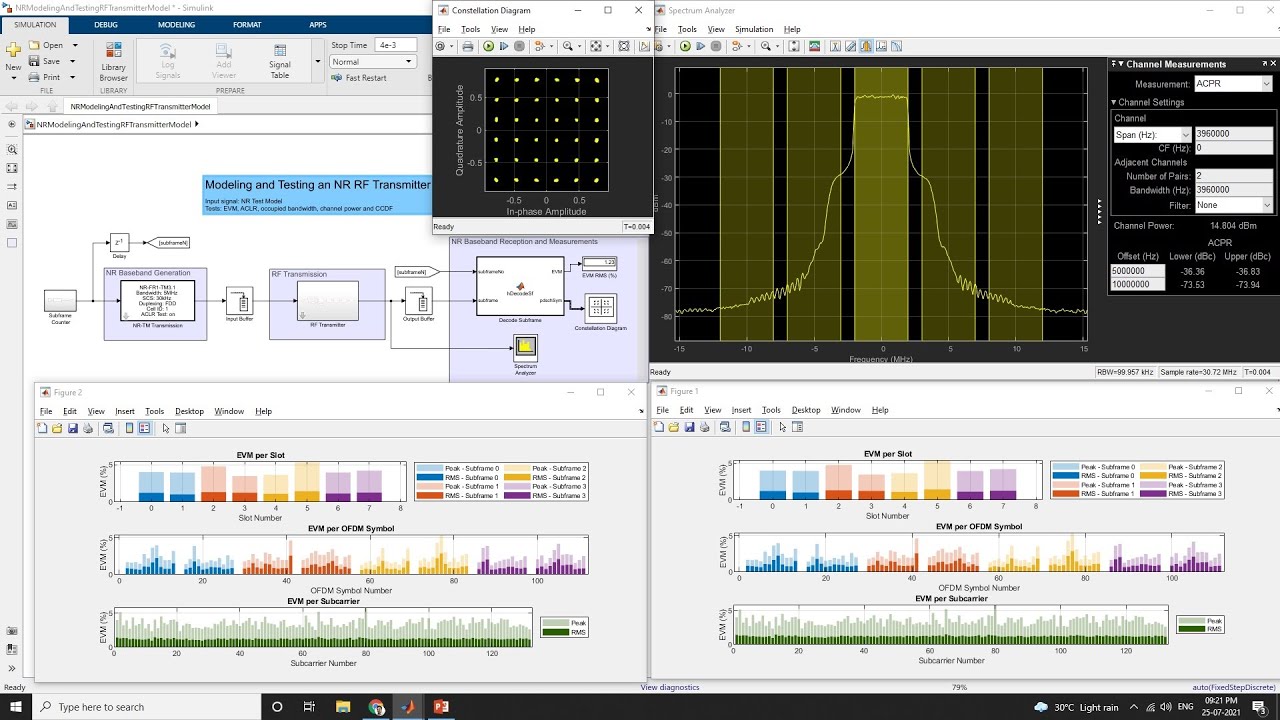The height and width of the screenshot is (720, 1280).
Task: Click the Stop button in Spectrum Analyzer toolbar
Action: click(x=716, y=46)
